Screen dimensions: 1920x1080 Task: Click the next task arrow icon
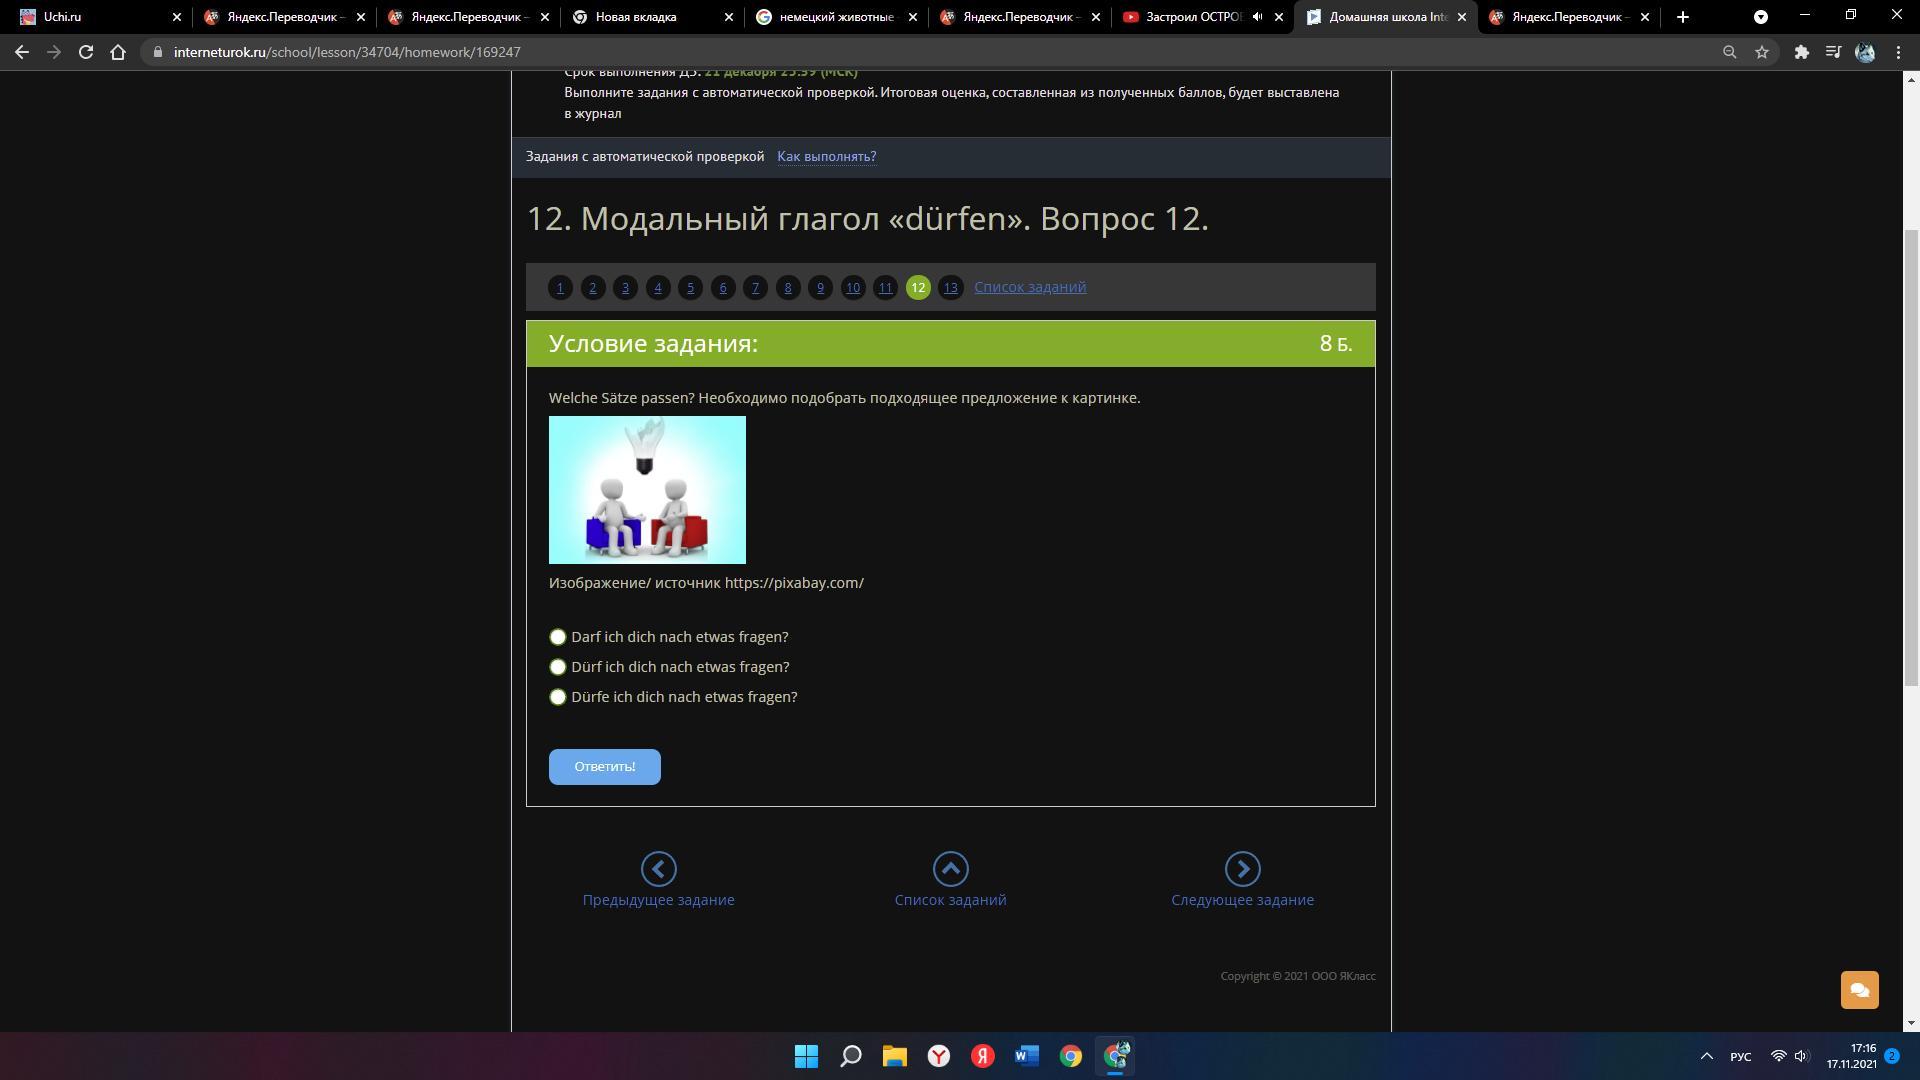pos(1242,868)
